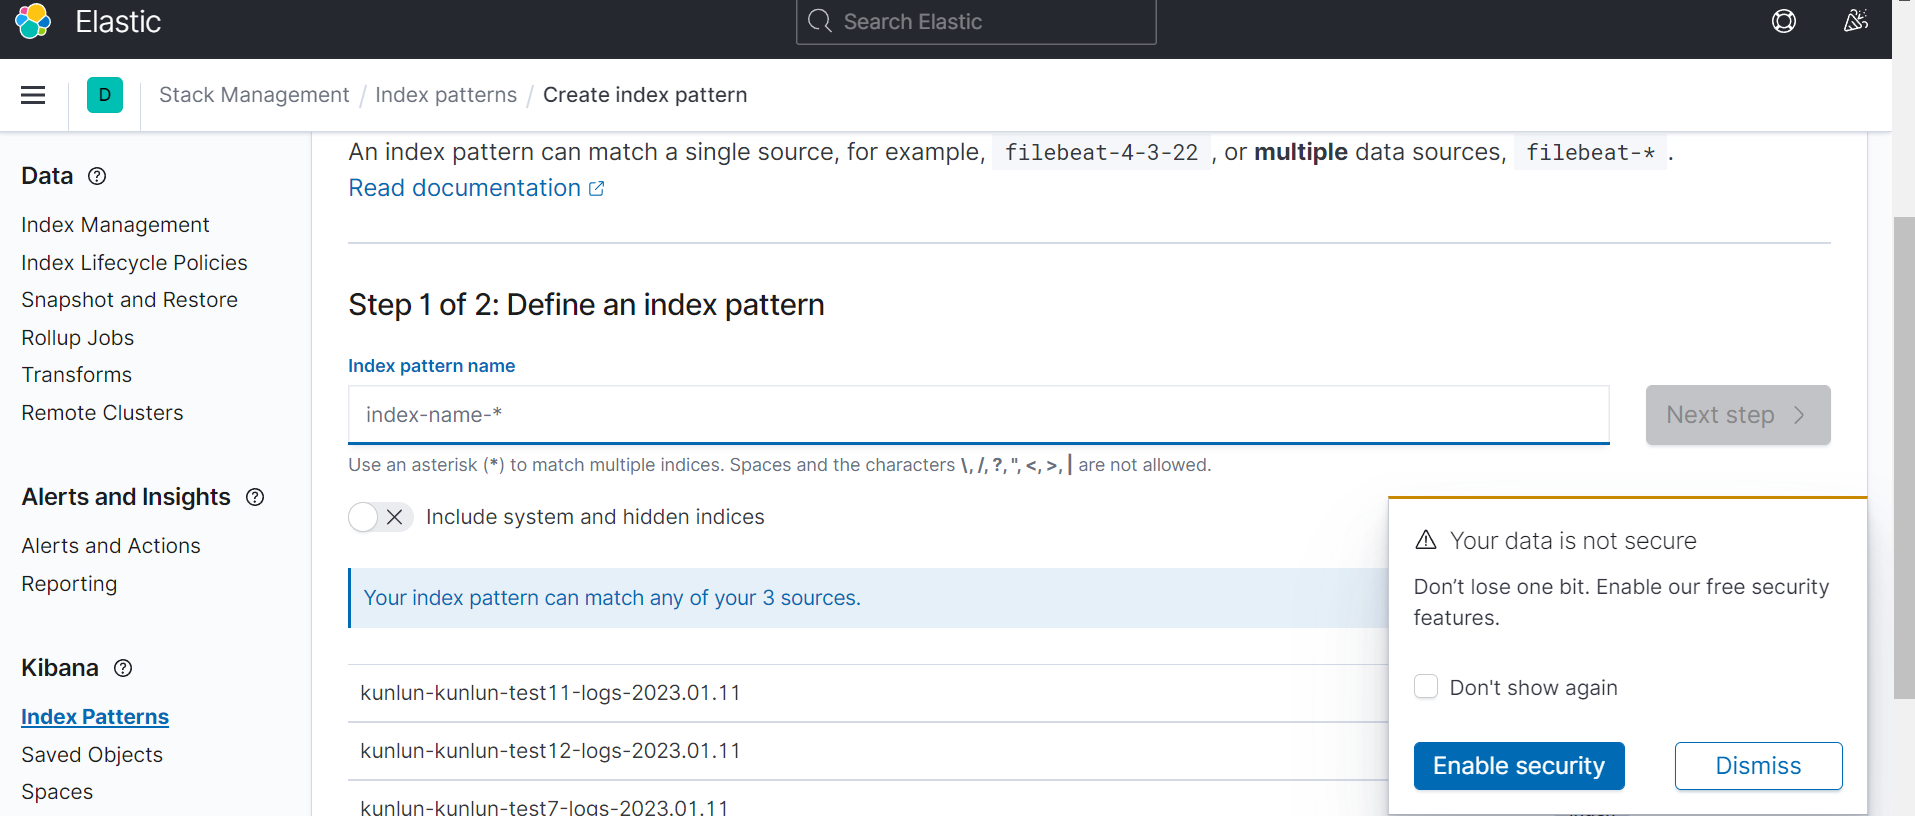Go to Index patterns breadcrumb
Viewport: 1915px width, 816px height.
click(x=446, y=95)
